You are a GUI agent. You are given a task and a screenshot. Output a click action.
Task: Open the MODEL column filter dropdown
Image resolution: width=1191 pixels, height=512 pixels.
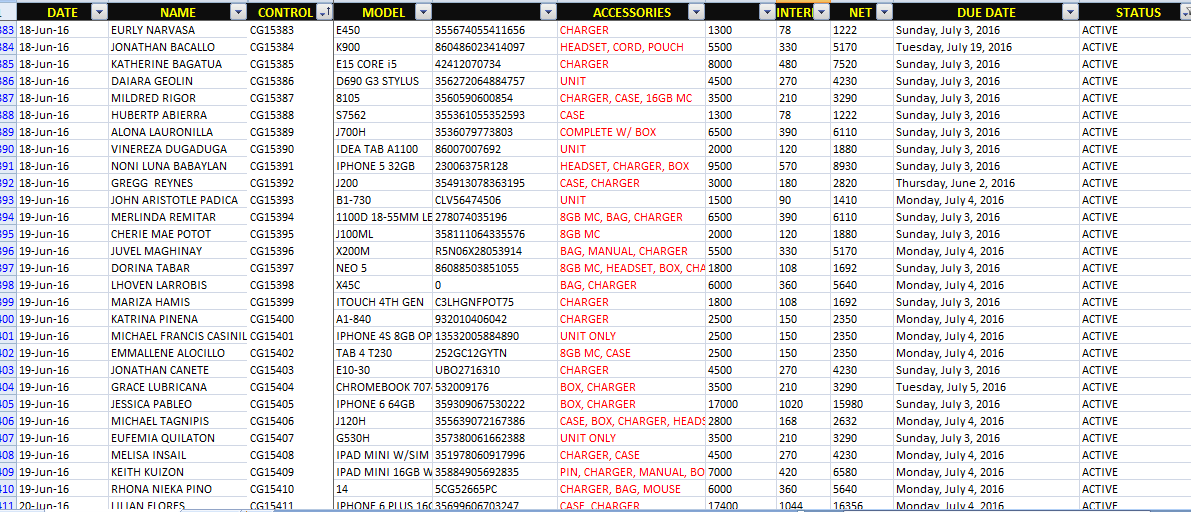(x=423, y=12)
